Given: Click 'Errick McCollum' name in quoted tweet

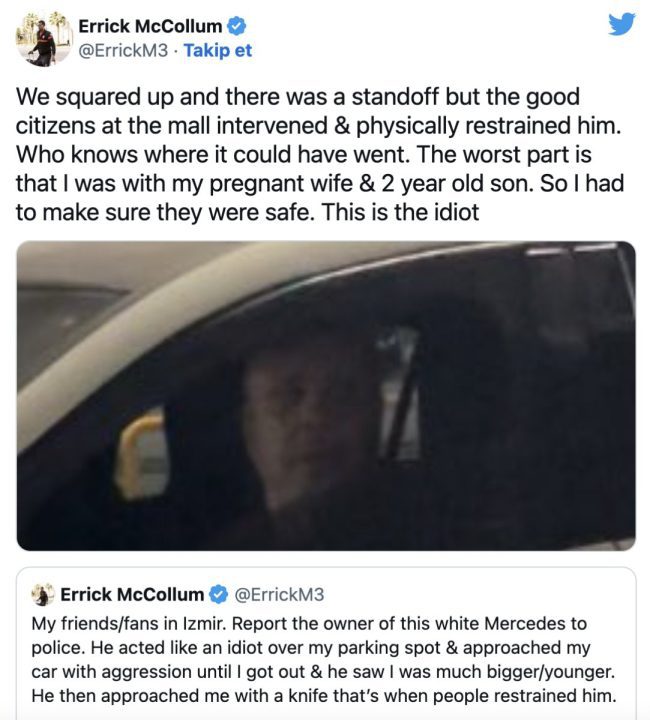Looking at the screenshot, I should tap(132, 594).
